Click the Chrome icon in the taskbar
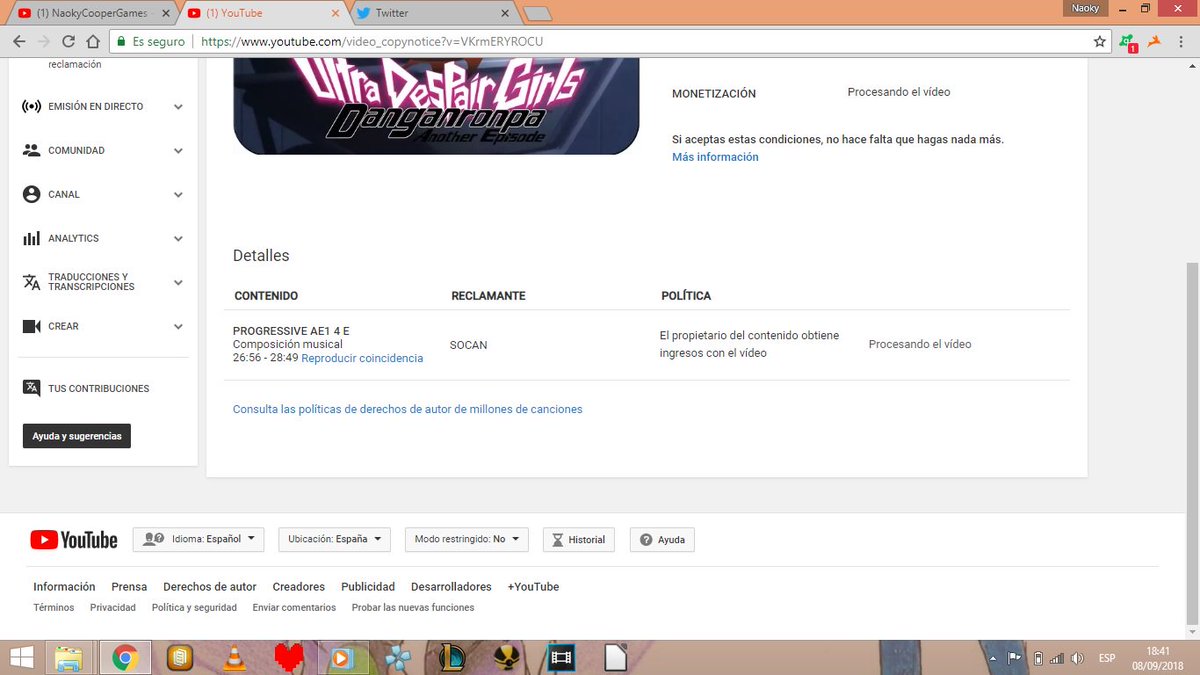1200x675 pixels. click(x=125, y=658)
